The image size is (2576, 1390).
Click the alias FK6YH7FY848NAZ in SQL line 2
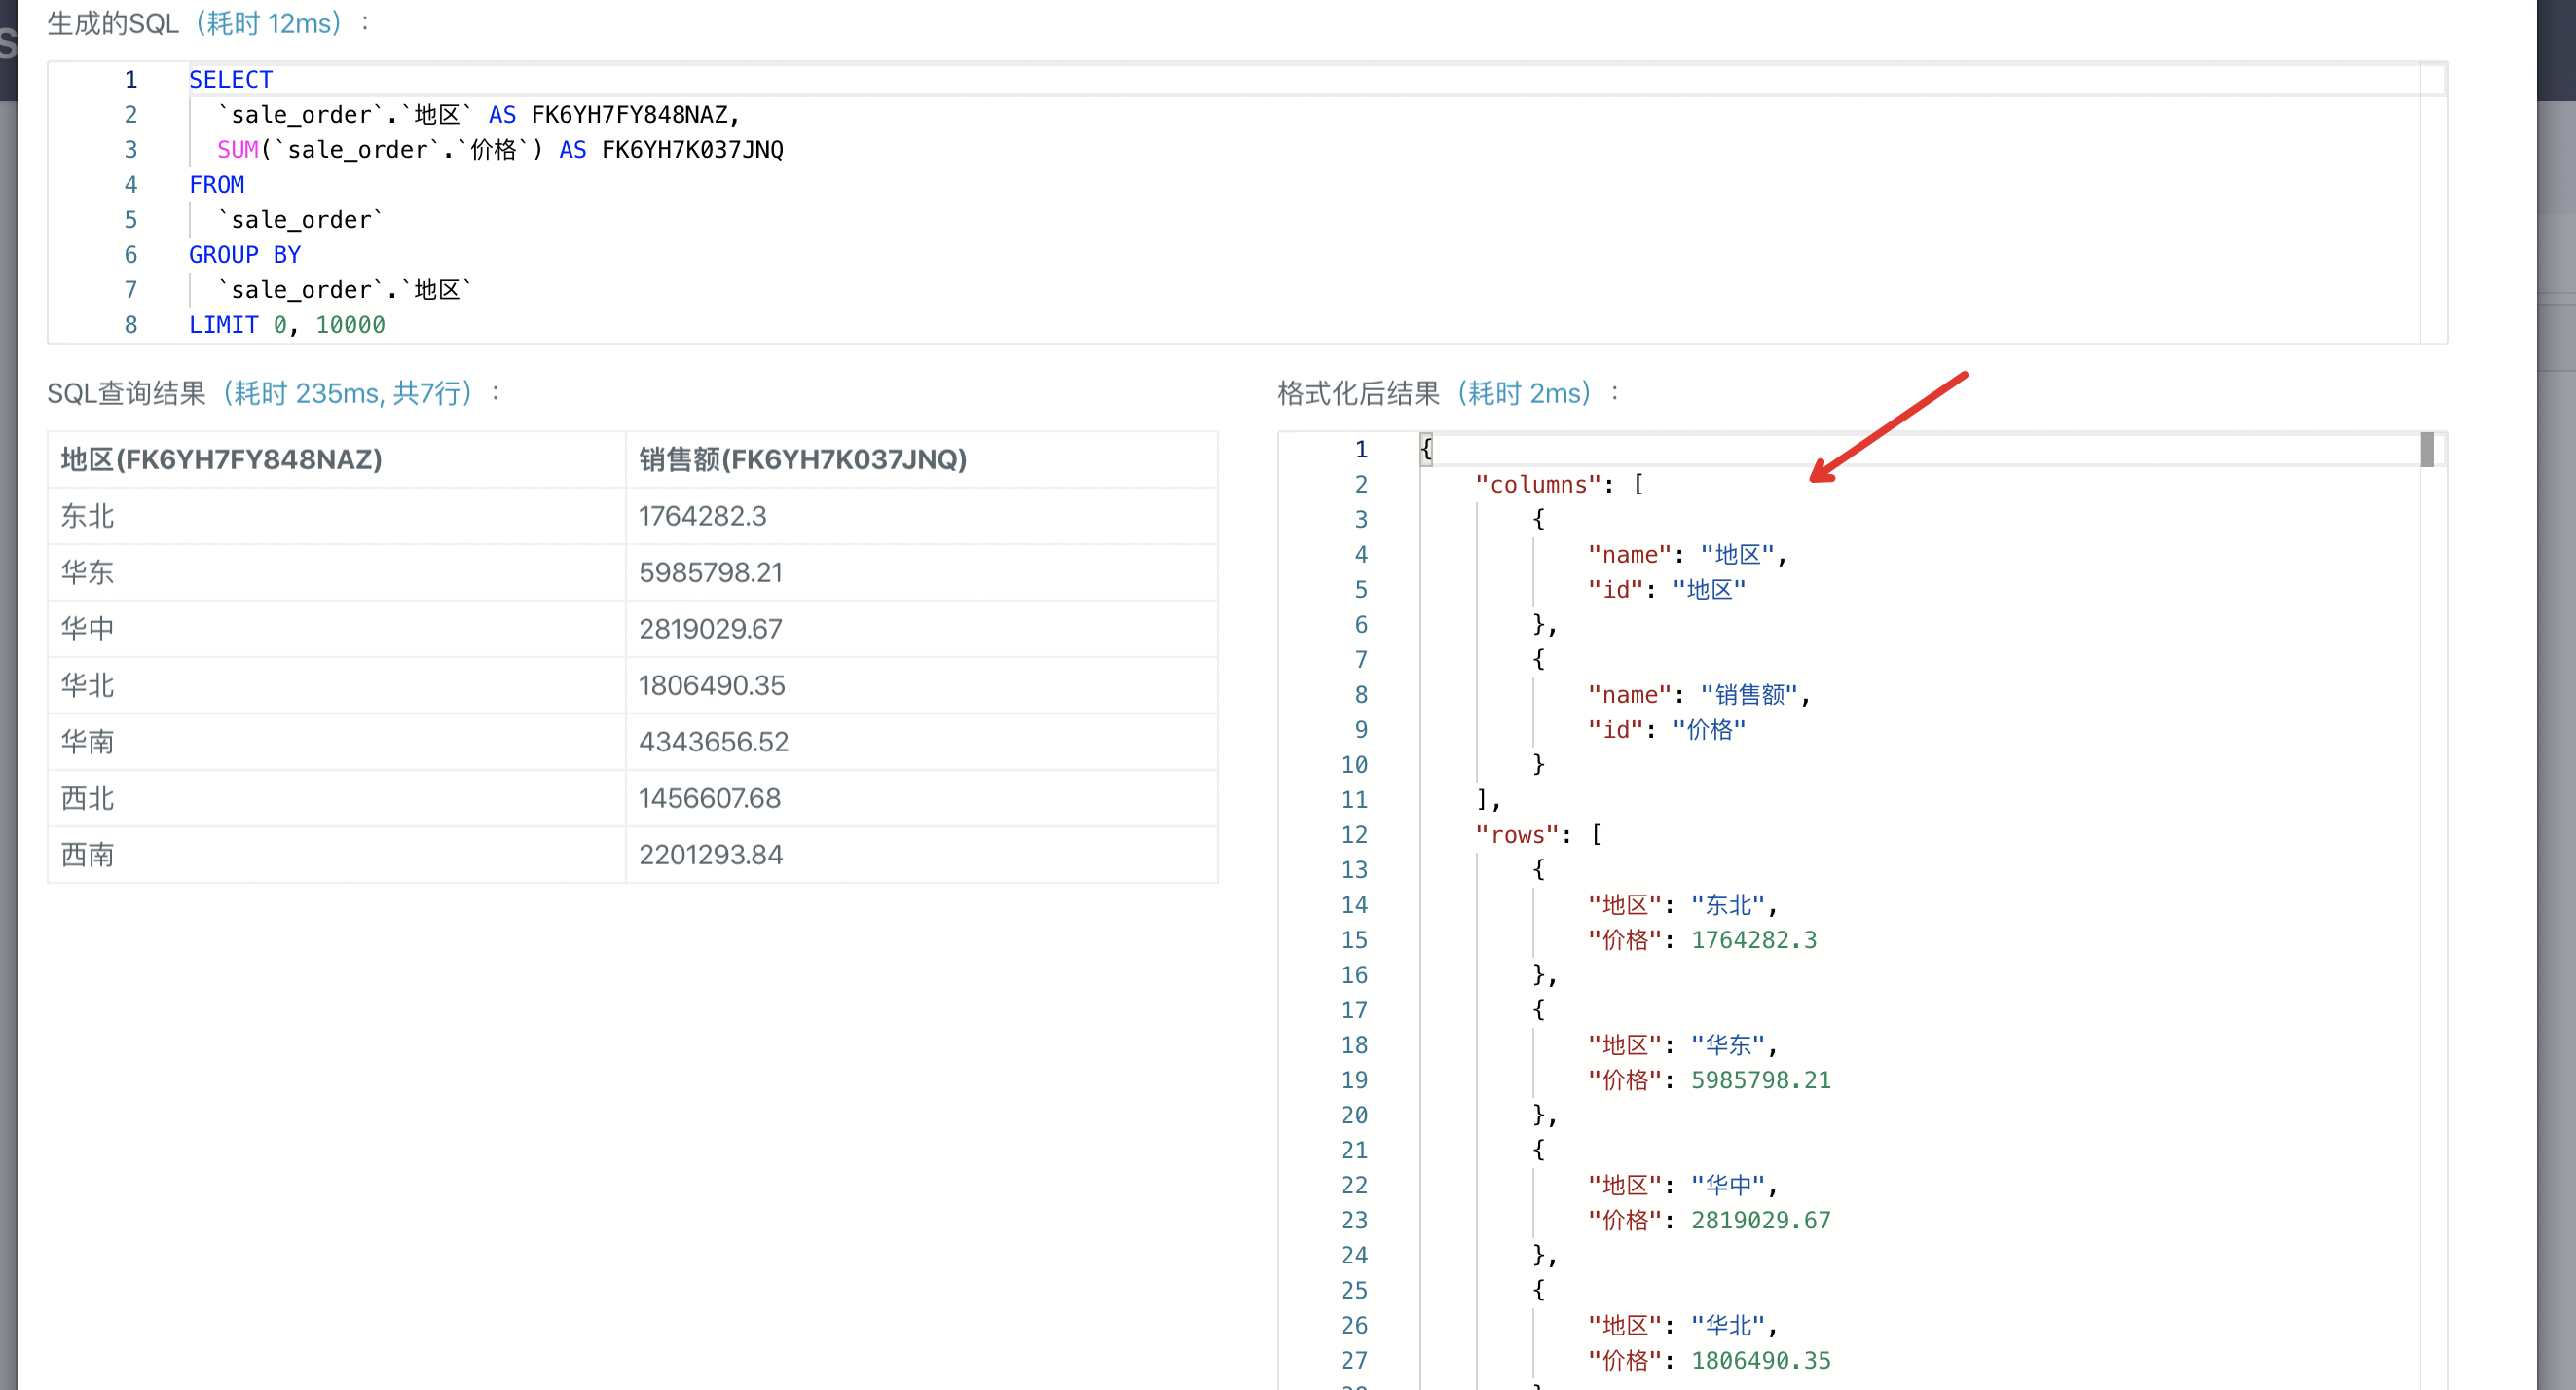[630, 114]
